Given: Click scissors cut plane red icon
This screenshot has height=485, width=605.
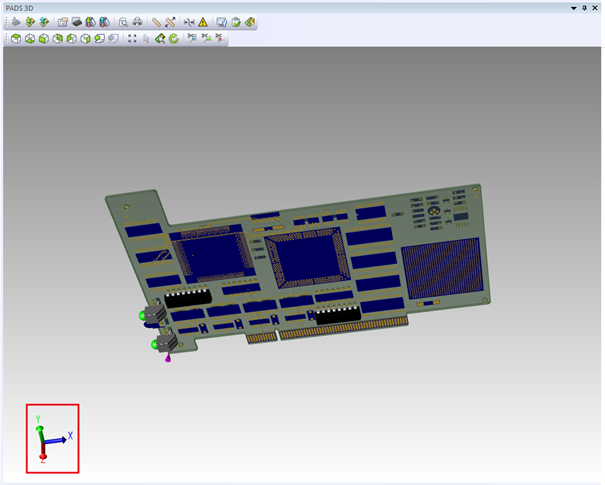Looking at the screenshot, I should click(220, 38).
